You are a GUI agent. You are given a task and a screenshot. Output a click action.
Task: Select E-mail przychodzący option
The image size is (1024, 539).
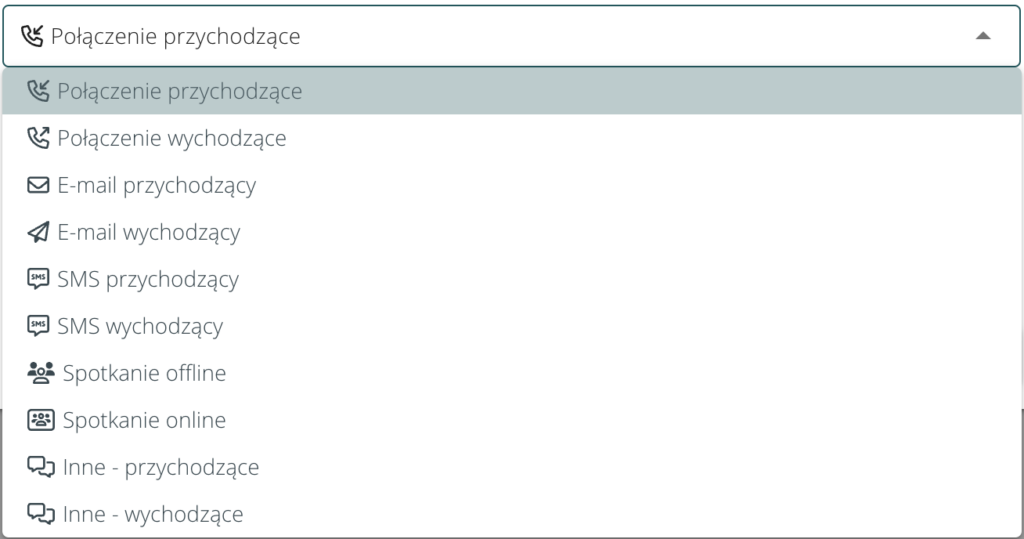(x=157, y=186)
